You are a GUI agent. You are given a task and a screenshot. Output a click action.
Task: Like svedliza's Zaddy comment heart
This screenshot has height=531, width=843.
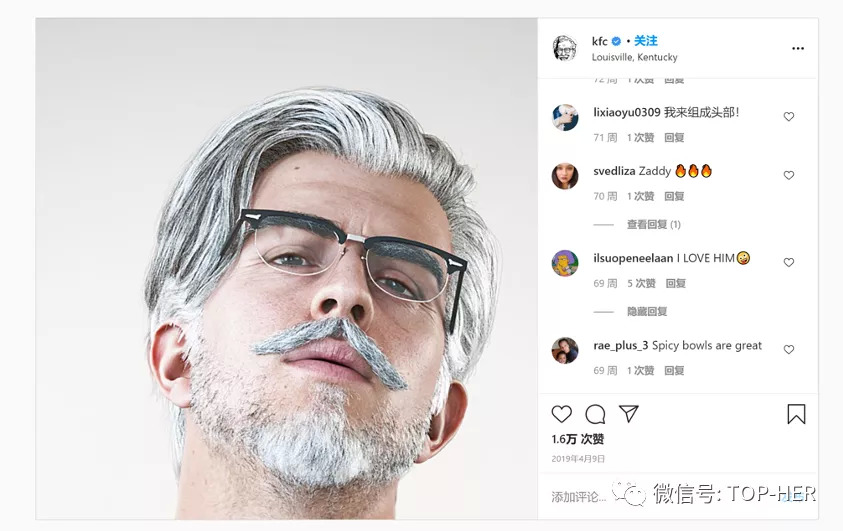(x=789, y=175)
